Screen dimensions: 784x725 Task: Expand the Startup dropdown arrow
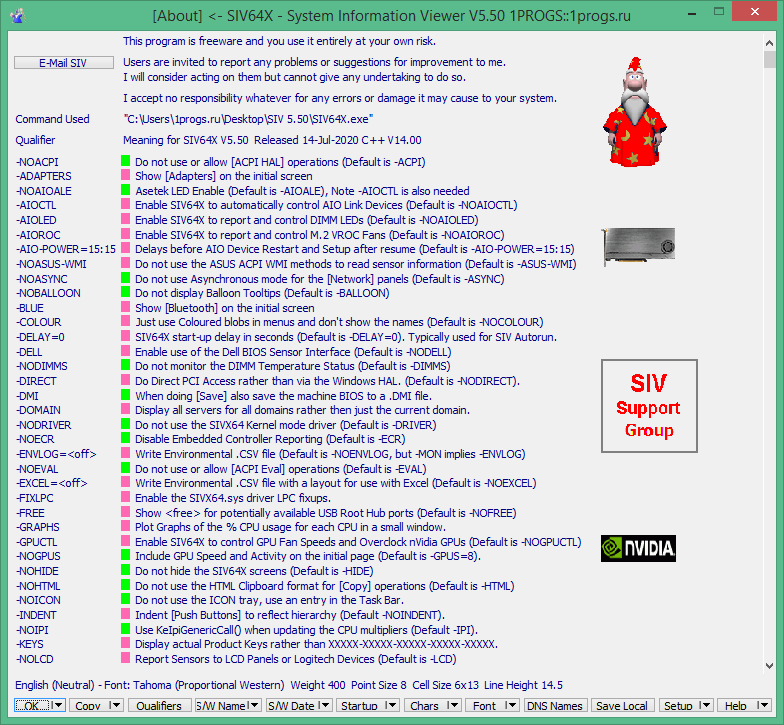click(x=392, y=706)
